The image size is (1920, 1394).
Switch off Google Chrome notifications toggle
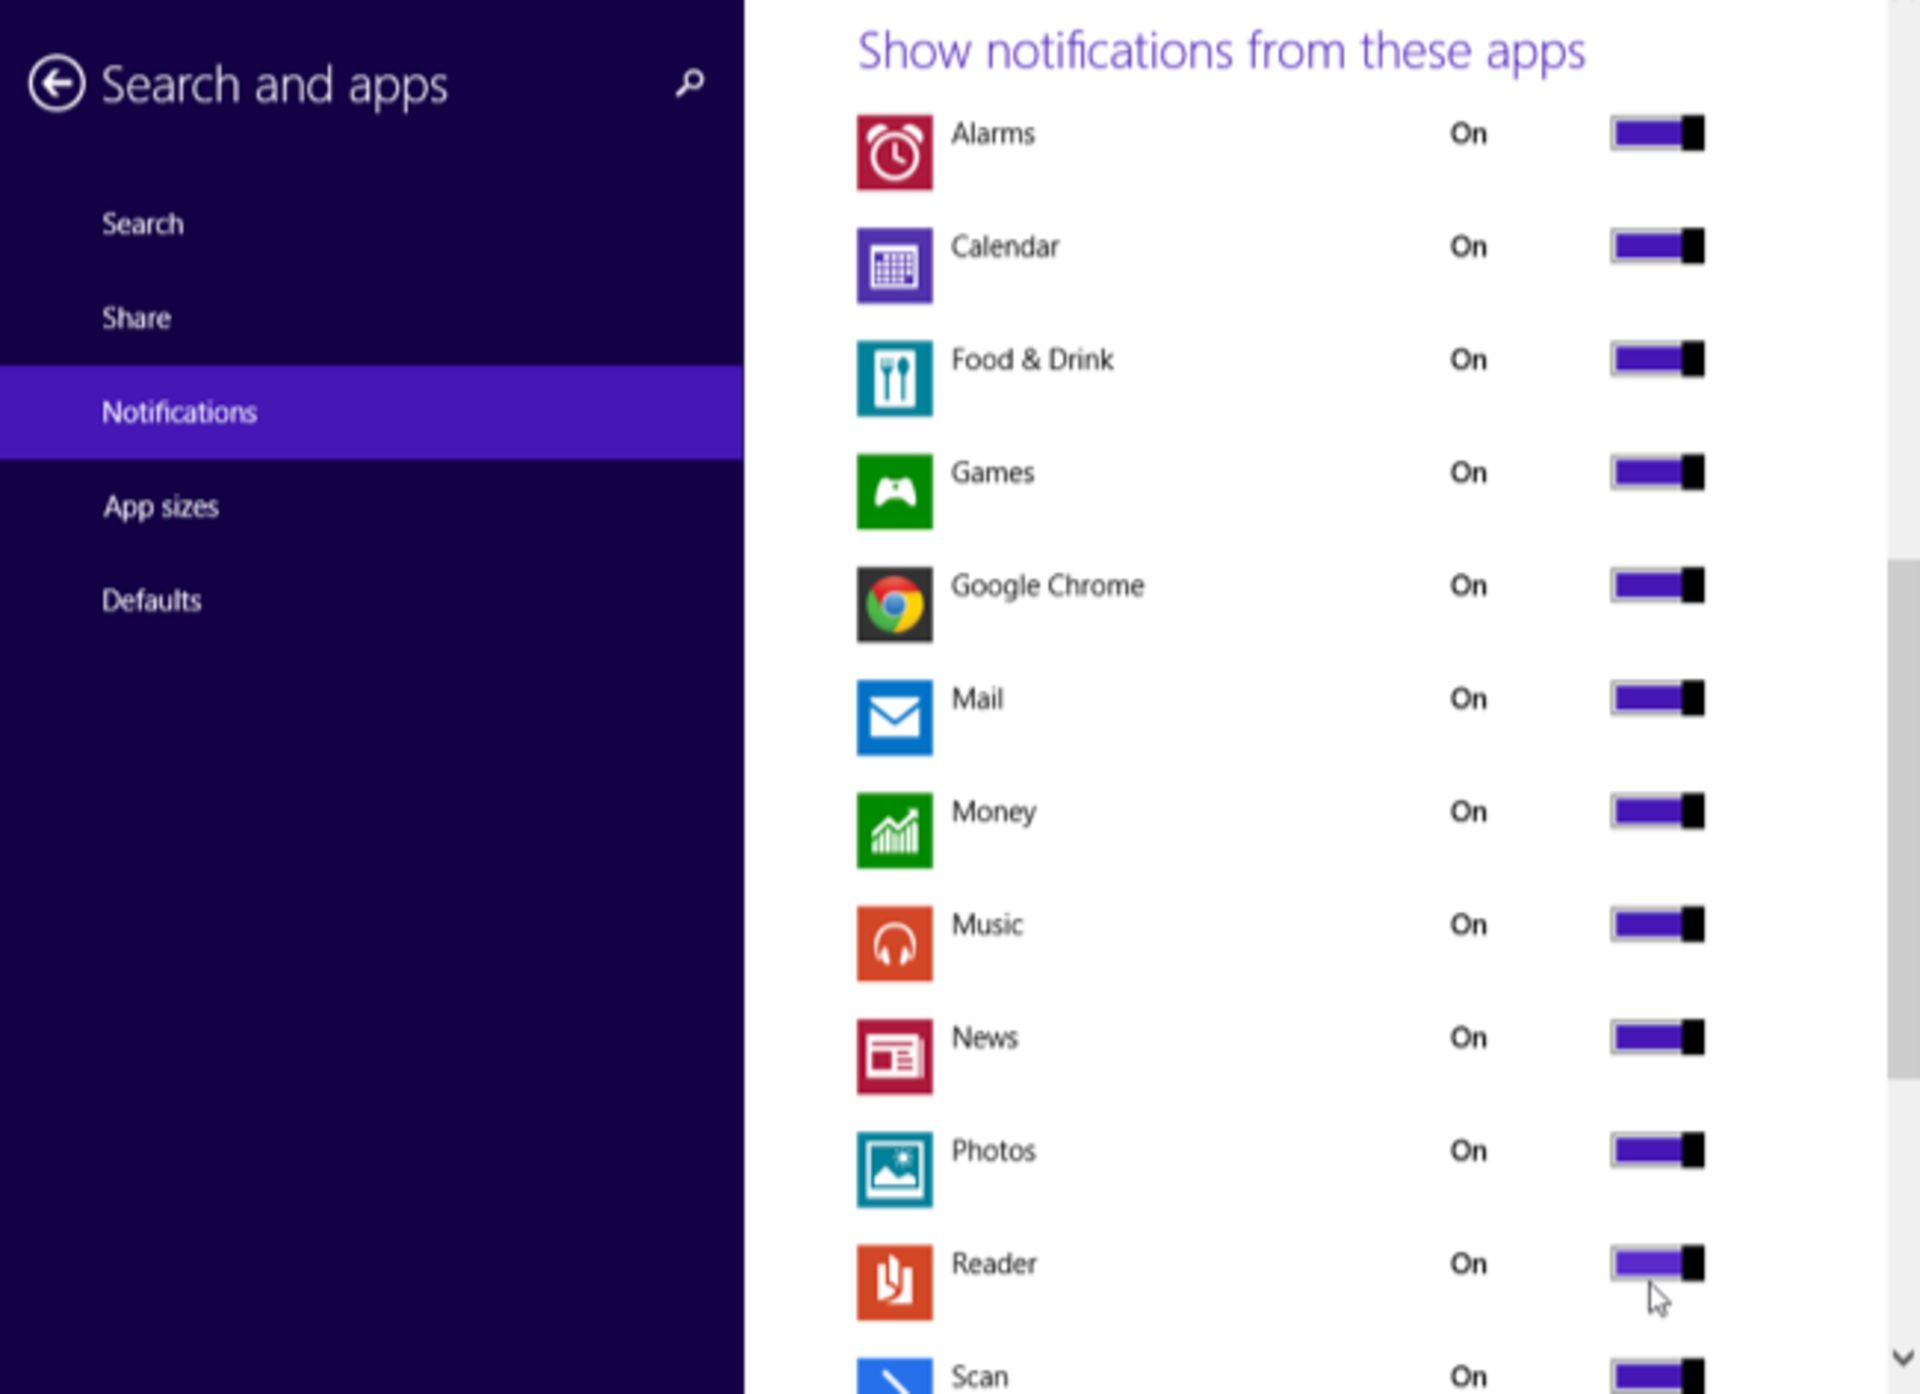(x=1657, y=585)
